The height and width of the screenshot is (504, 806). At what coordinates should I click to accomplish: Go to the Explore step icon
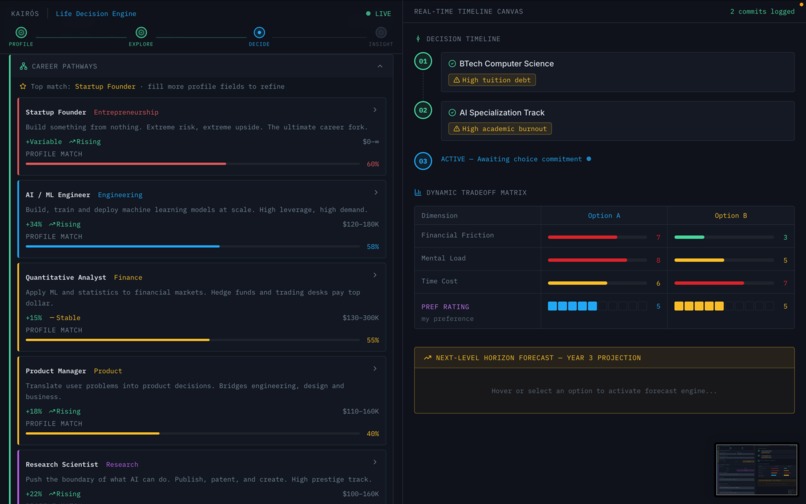(141, 32)
